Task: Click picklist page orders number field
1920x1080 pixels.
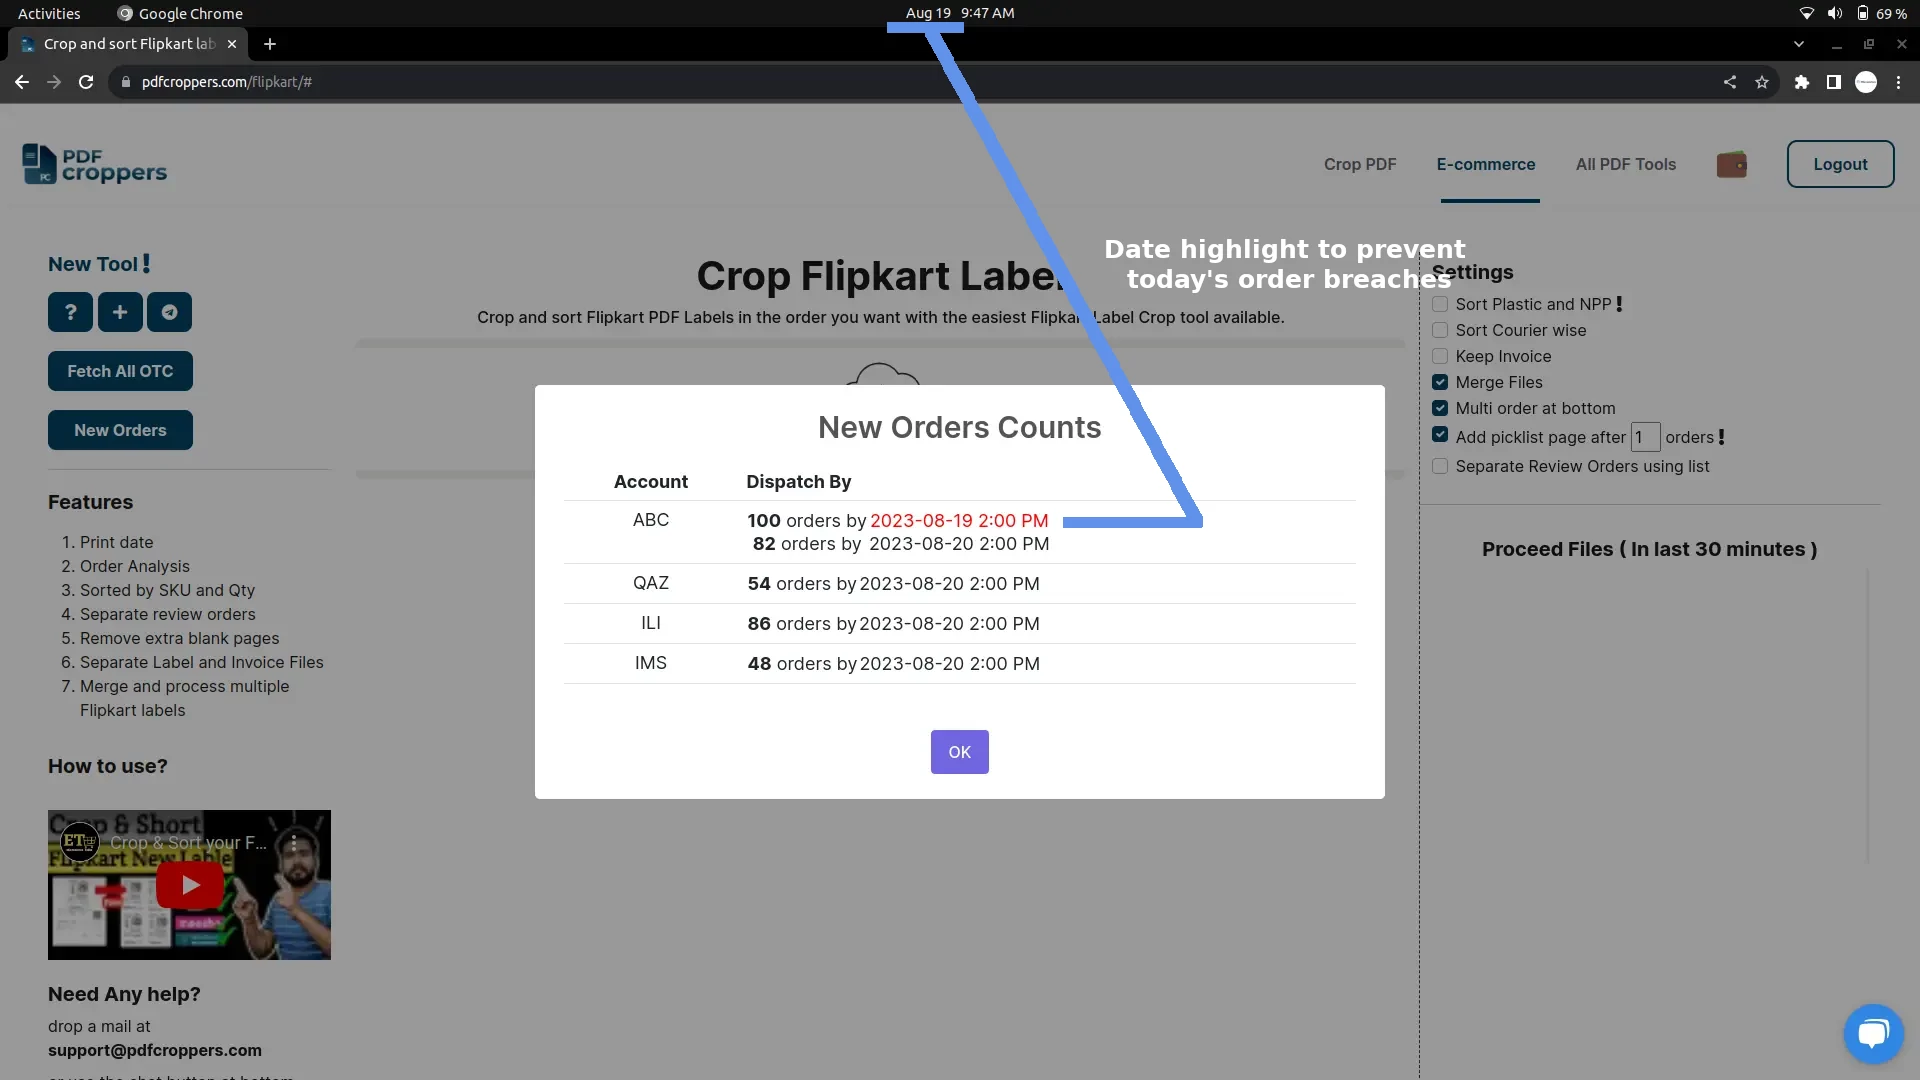Action: click(x=1644, y=437)
